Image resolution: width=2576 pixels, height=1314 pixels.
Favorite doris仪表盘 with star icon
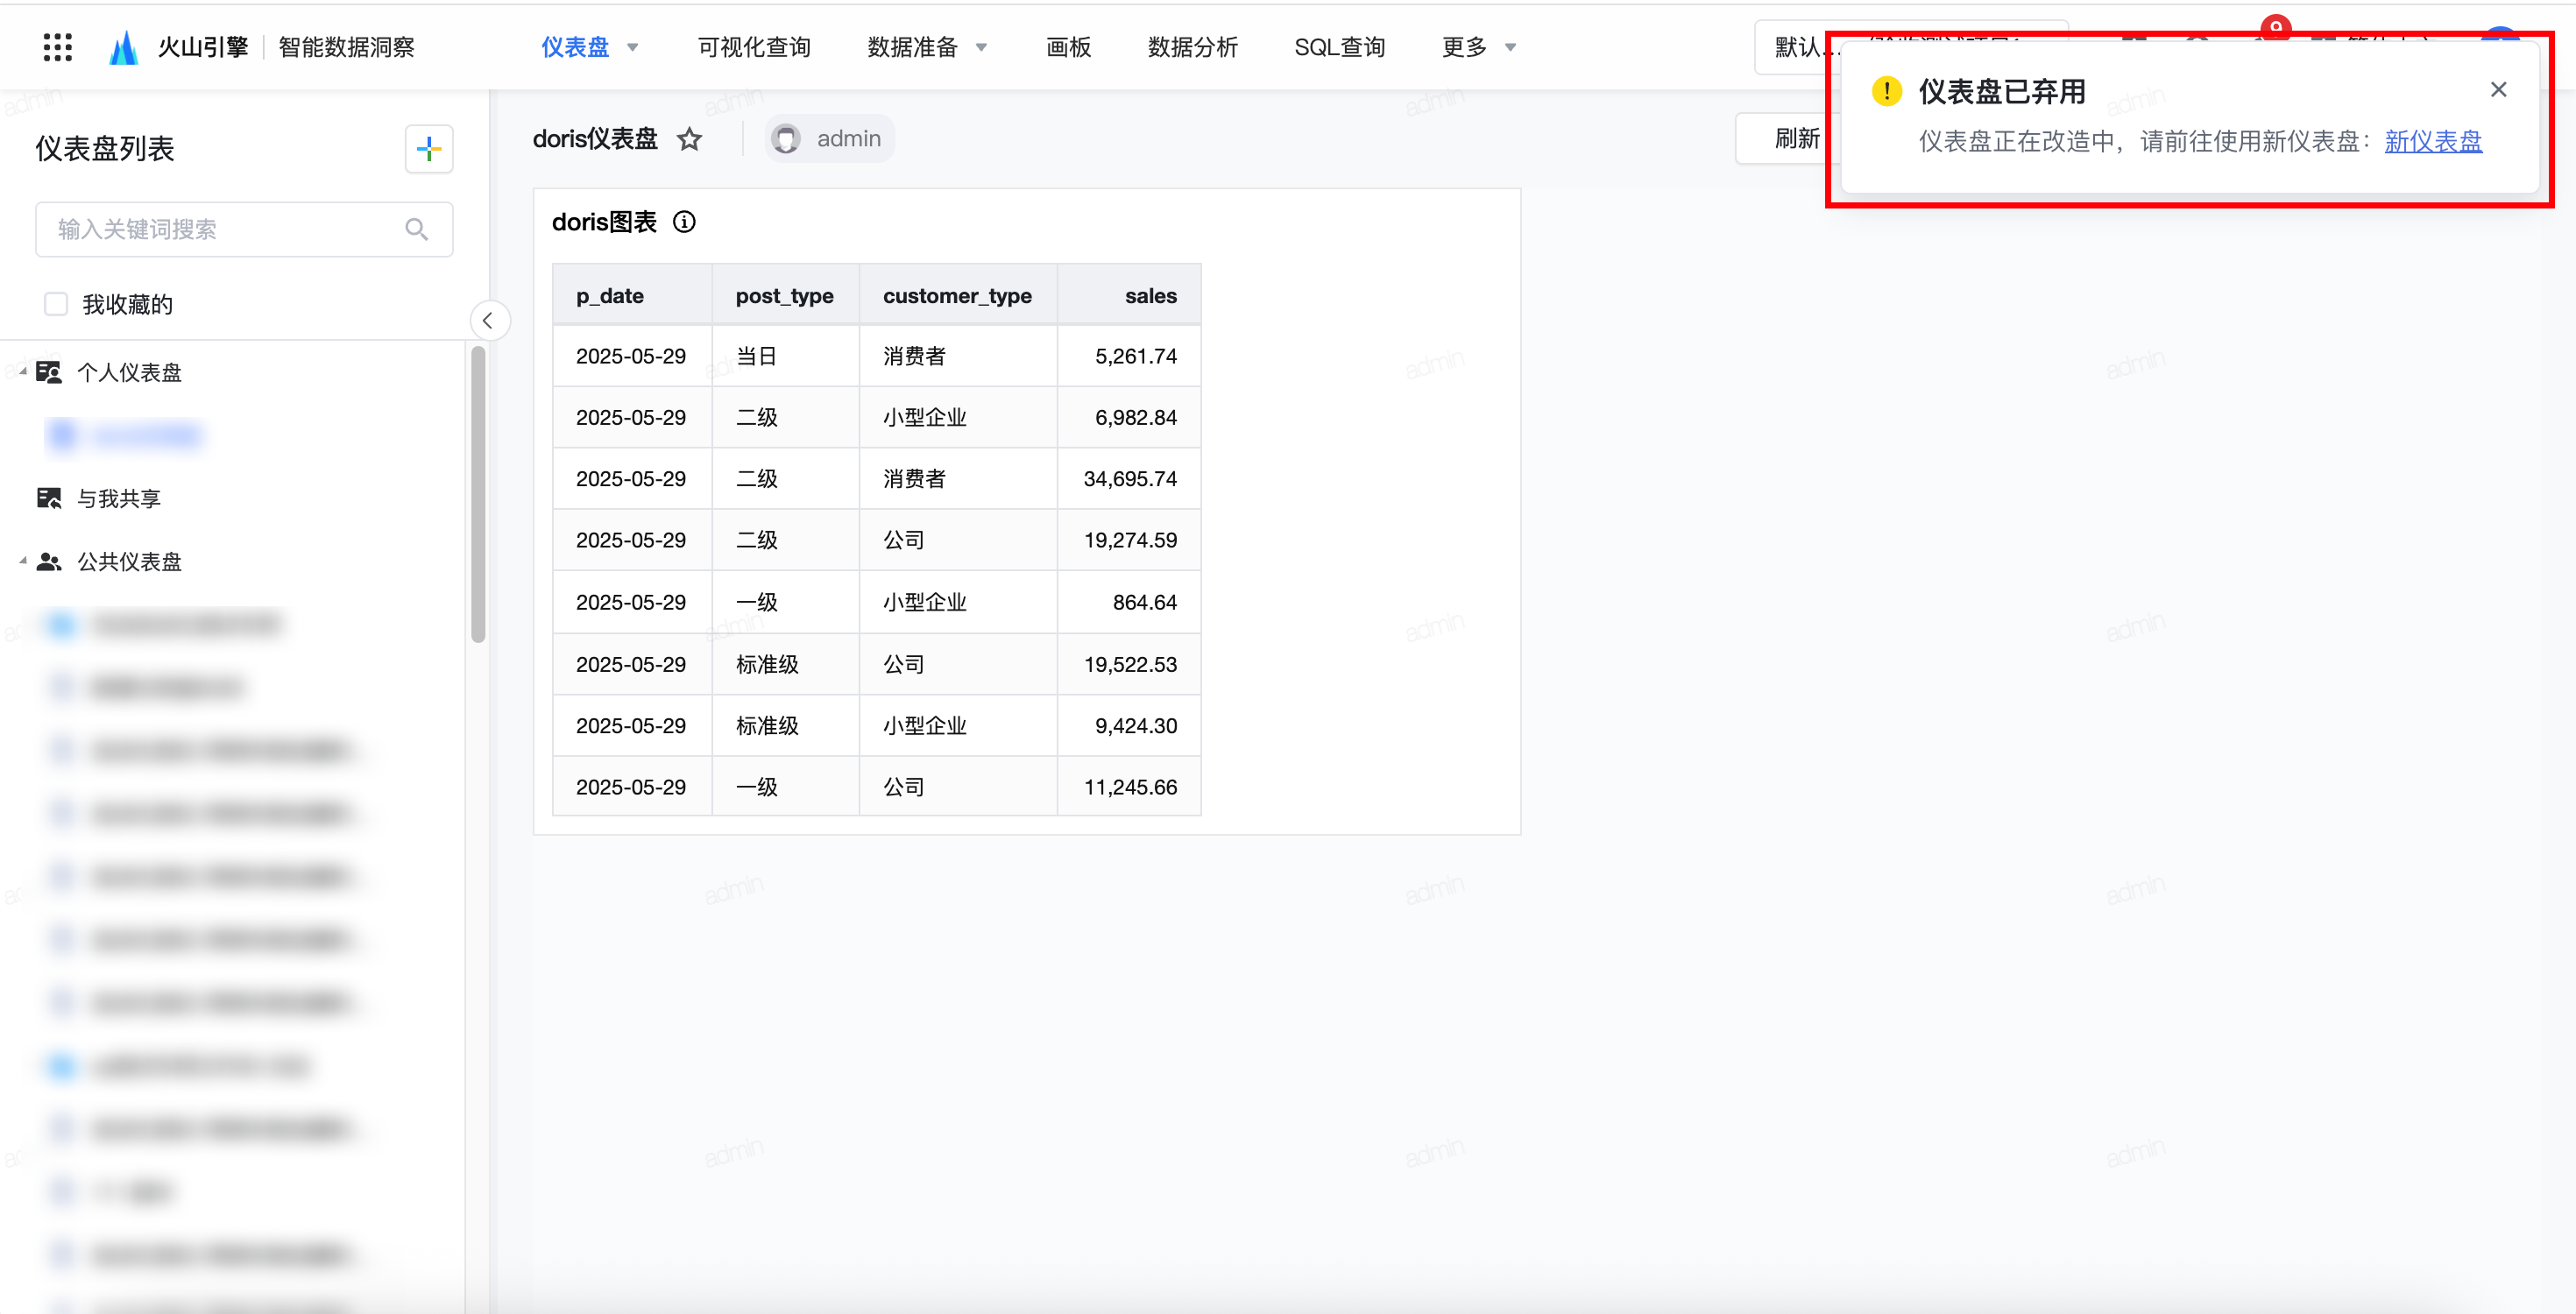point(689,139)
